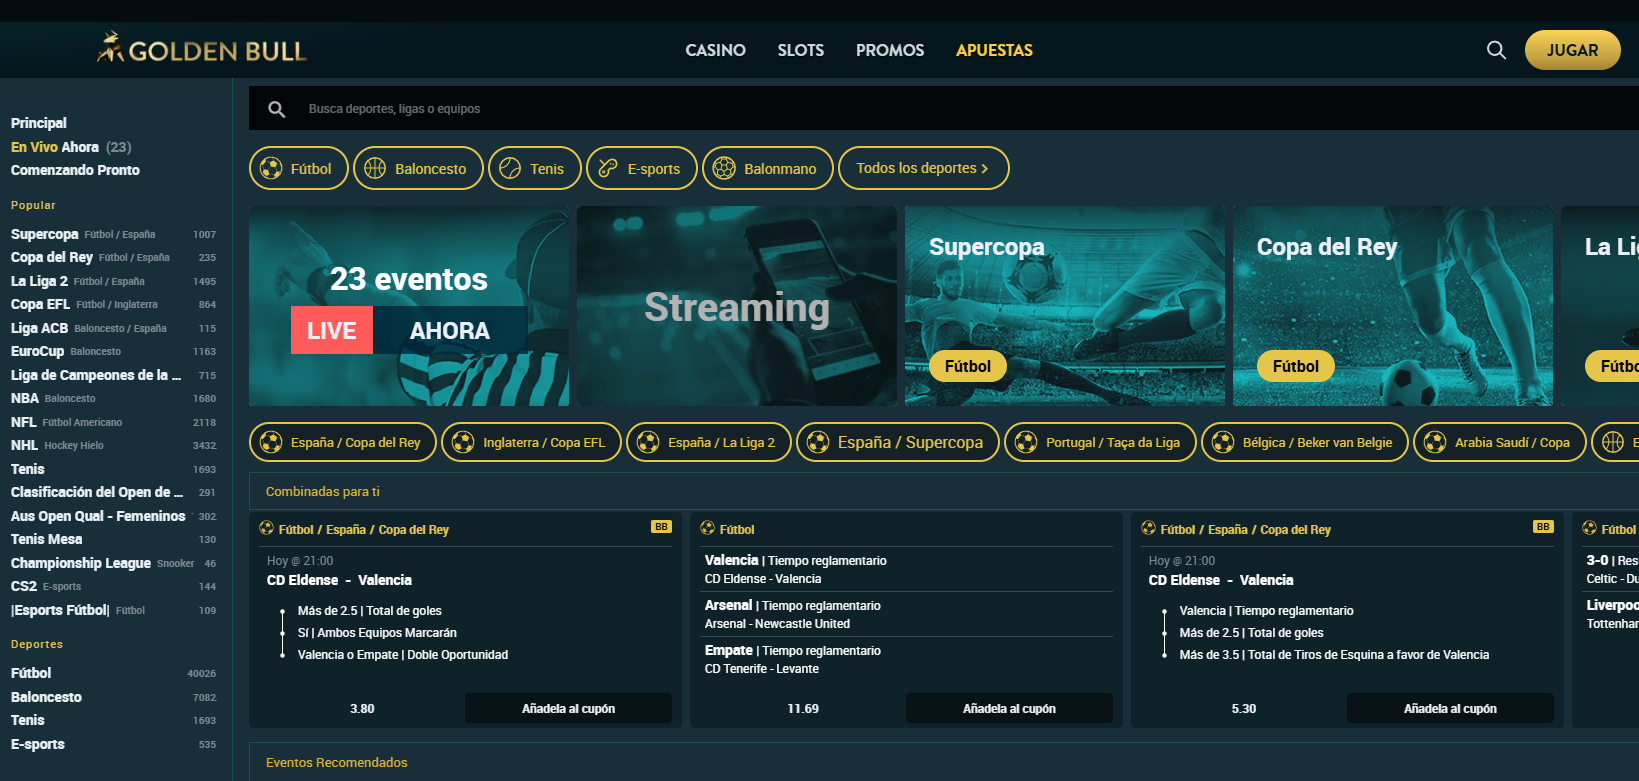
Task: Open Fútbol under Deportes
Action: [113, 673]
